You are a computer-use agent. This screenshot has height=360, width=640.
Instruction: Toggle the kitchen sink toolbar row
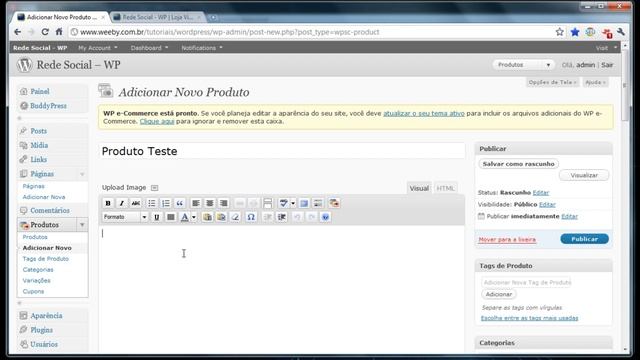[x=318, y=203]
